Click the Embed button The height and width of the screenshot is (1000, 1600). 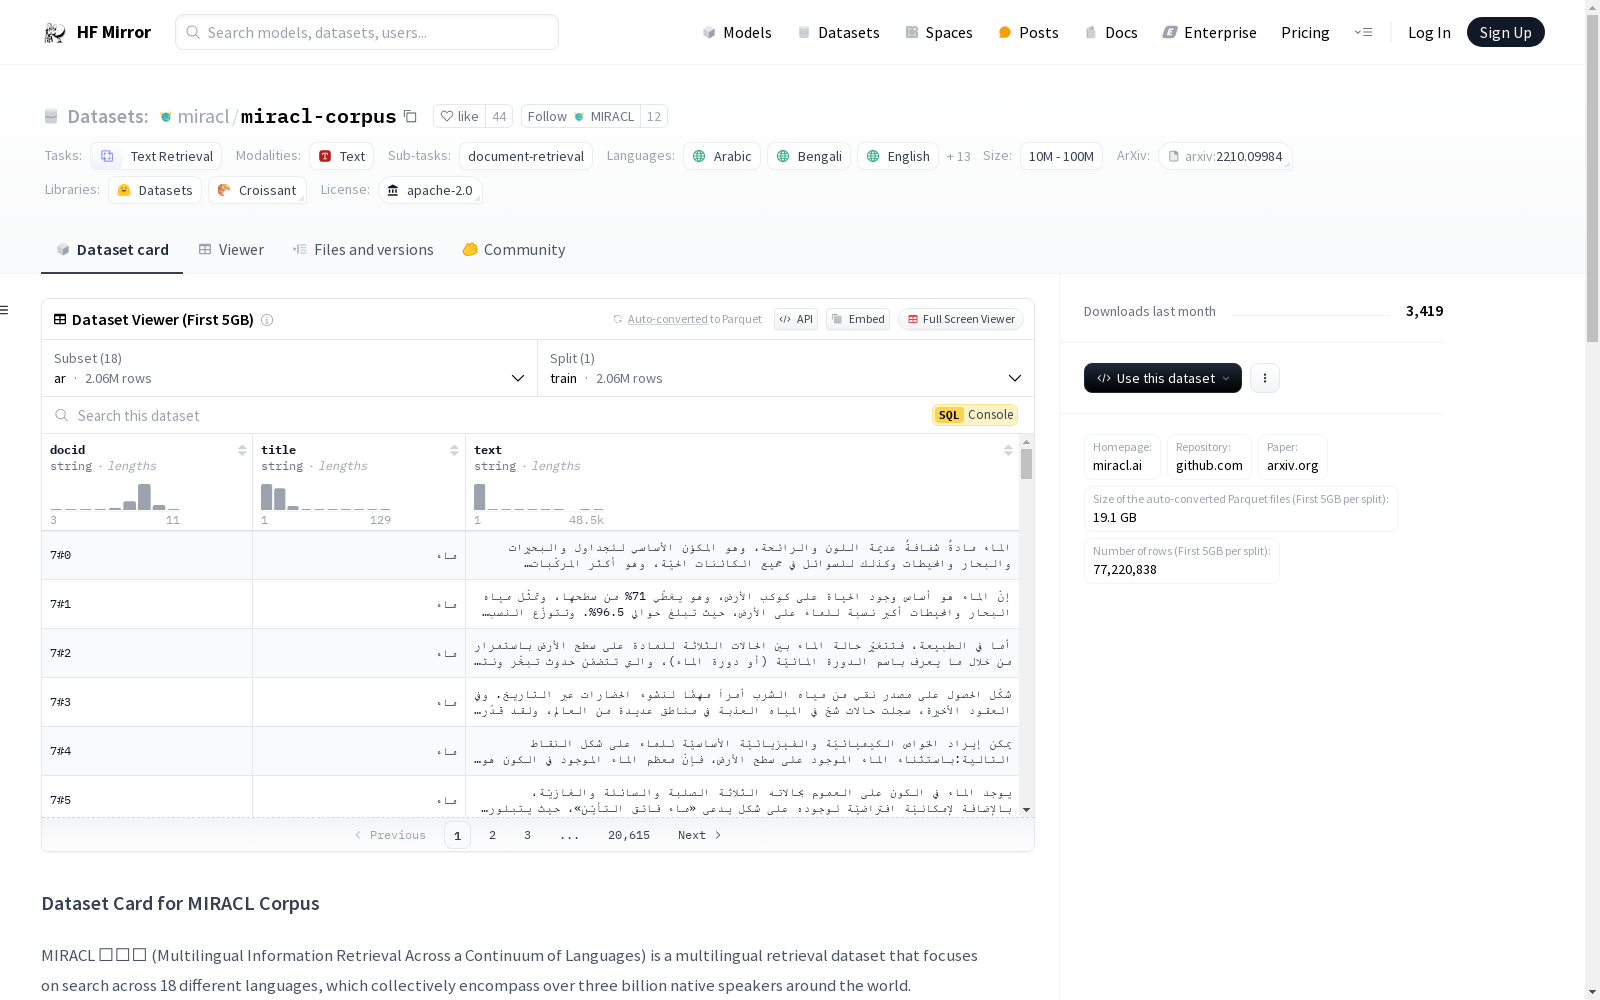click(858, 319)
